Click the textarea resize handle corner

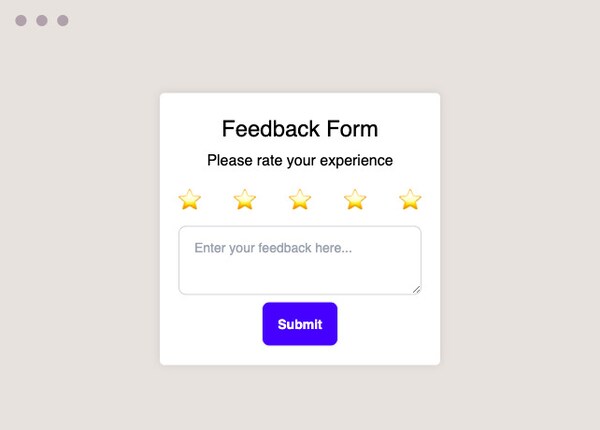(416, 290)
